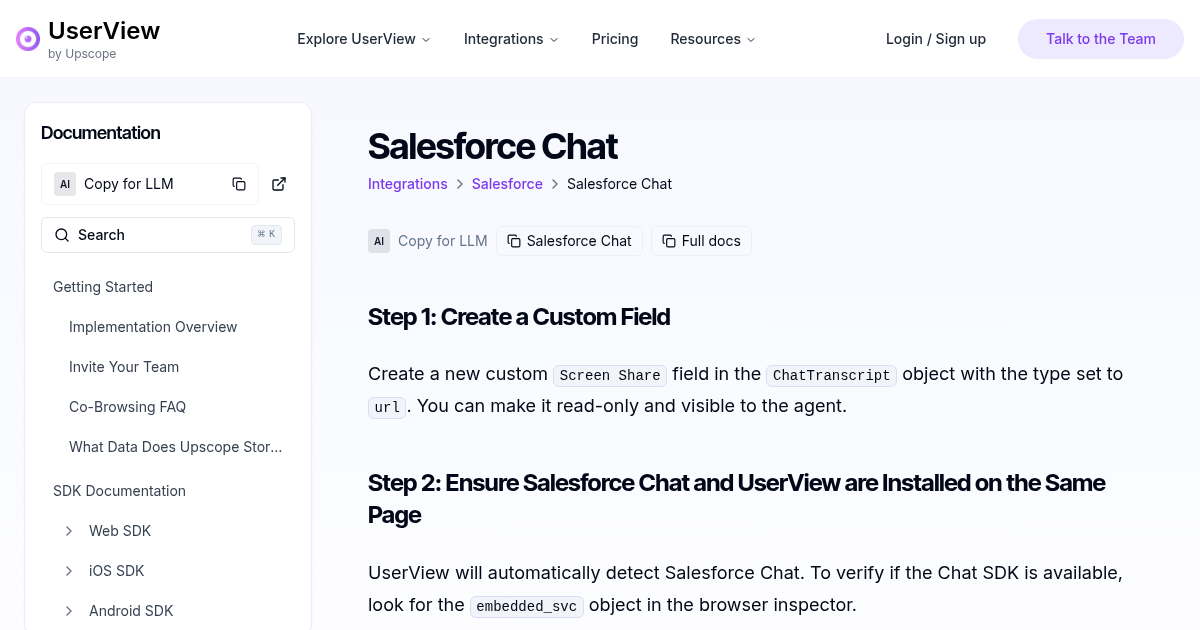
Task: Click the copy icon beside Copy for LLM in sidebar
Action: 239,184
